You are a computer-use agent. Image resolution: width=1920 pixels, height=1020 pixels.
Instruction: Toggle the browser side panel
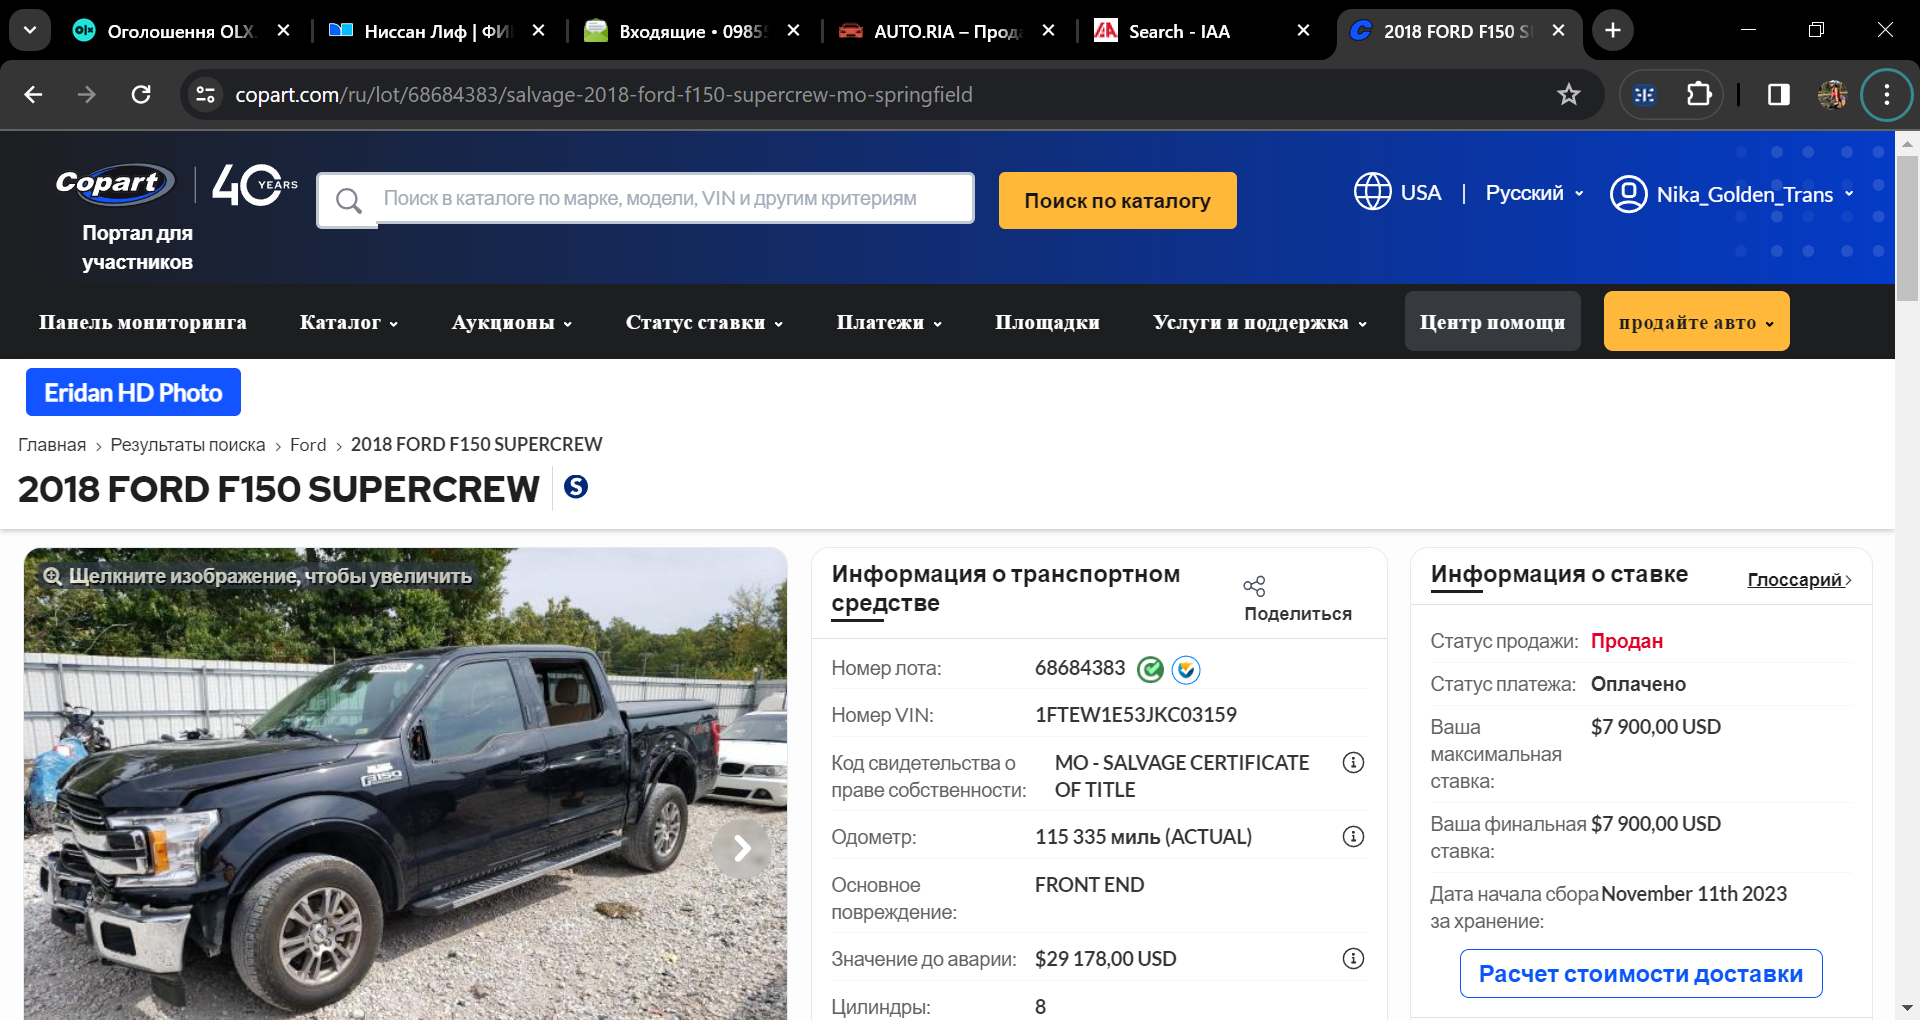[x=1778, y=95]
